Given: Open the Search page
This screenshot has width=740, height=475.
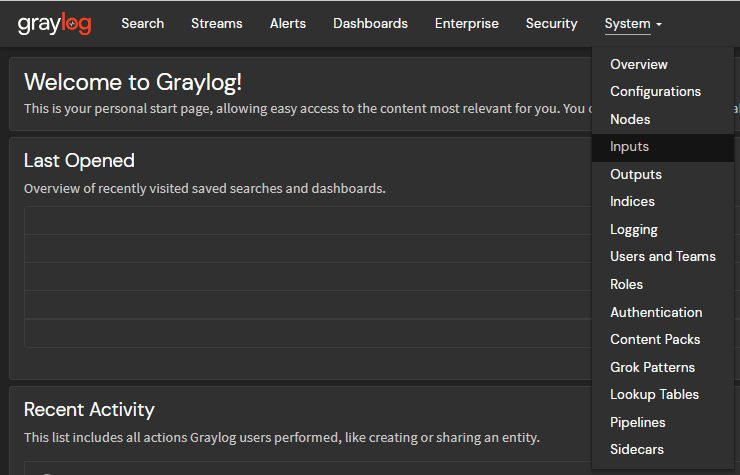Looking at the screenshot, I should [x=142, y=23].
